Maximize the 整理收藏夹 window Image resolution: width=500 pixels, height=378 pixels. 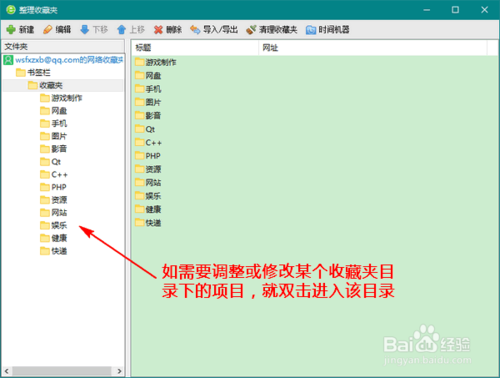(455, 10)
